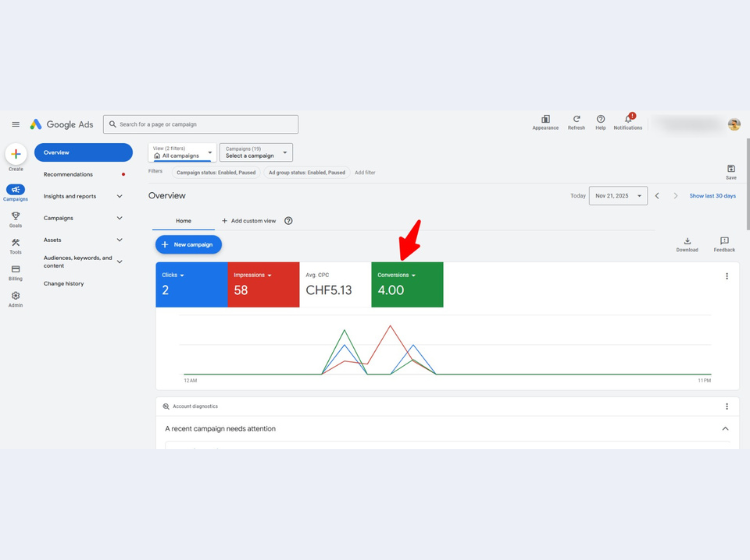Open the Tools wrench icon
The image size is (750, 560).
pyautogui.click(x=16, y=242)
